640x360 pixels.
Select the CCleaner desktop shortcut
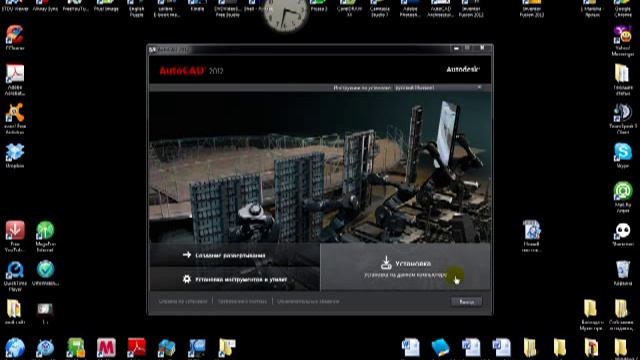[x=15, y=38]
